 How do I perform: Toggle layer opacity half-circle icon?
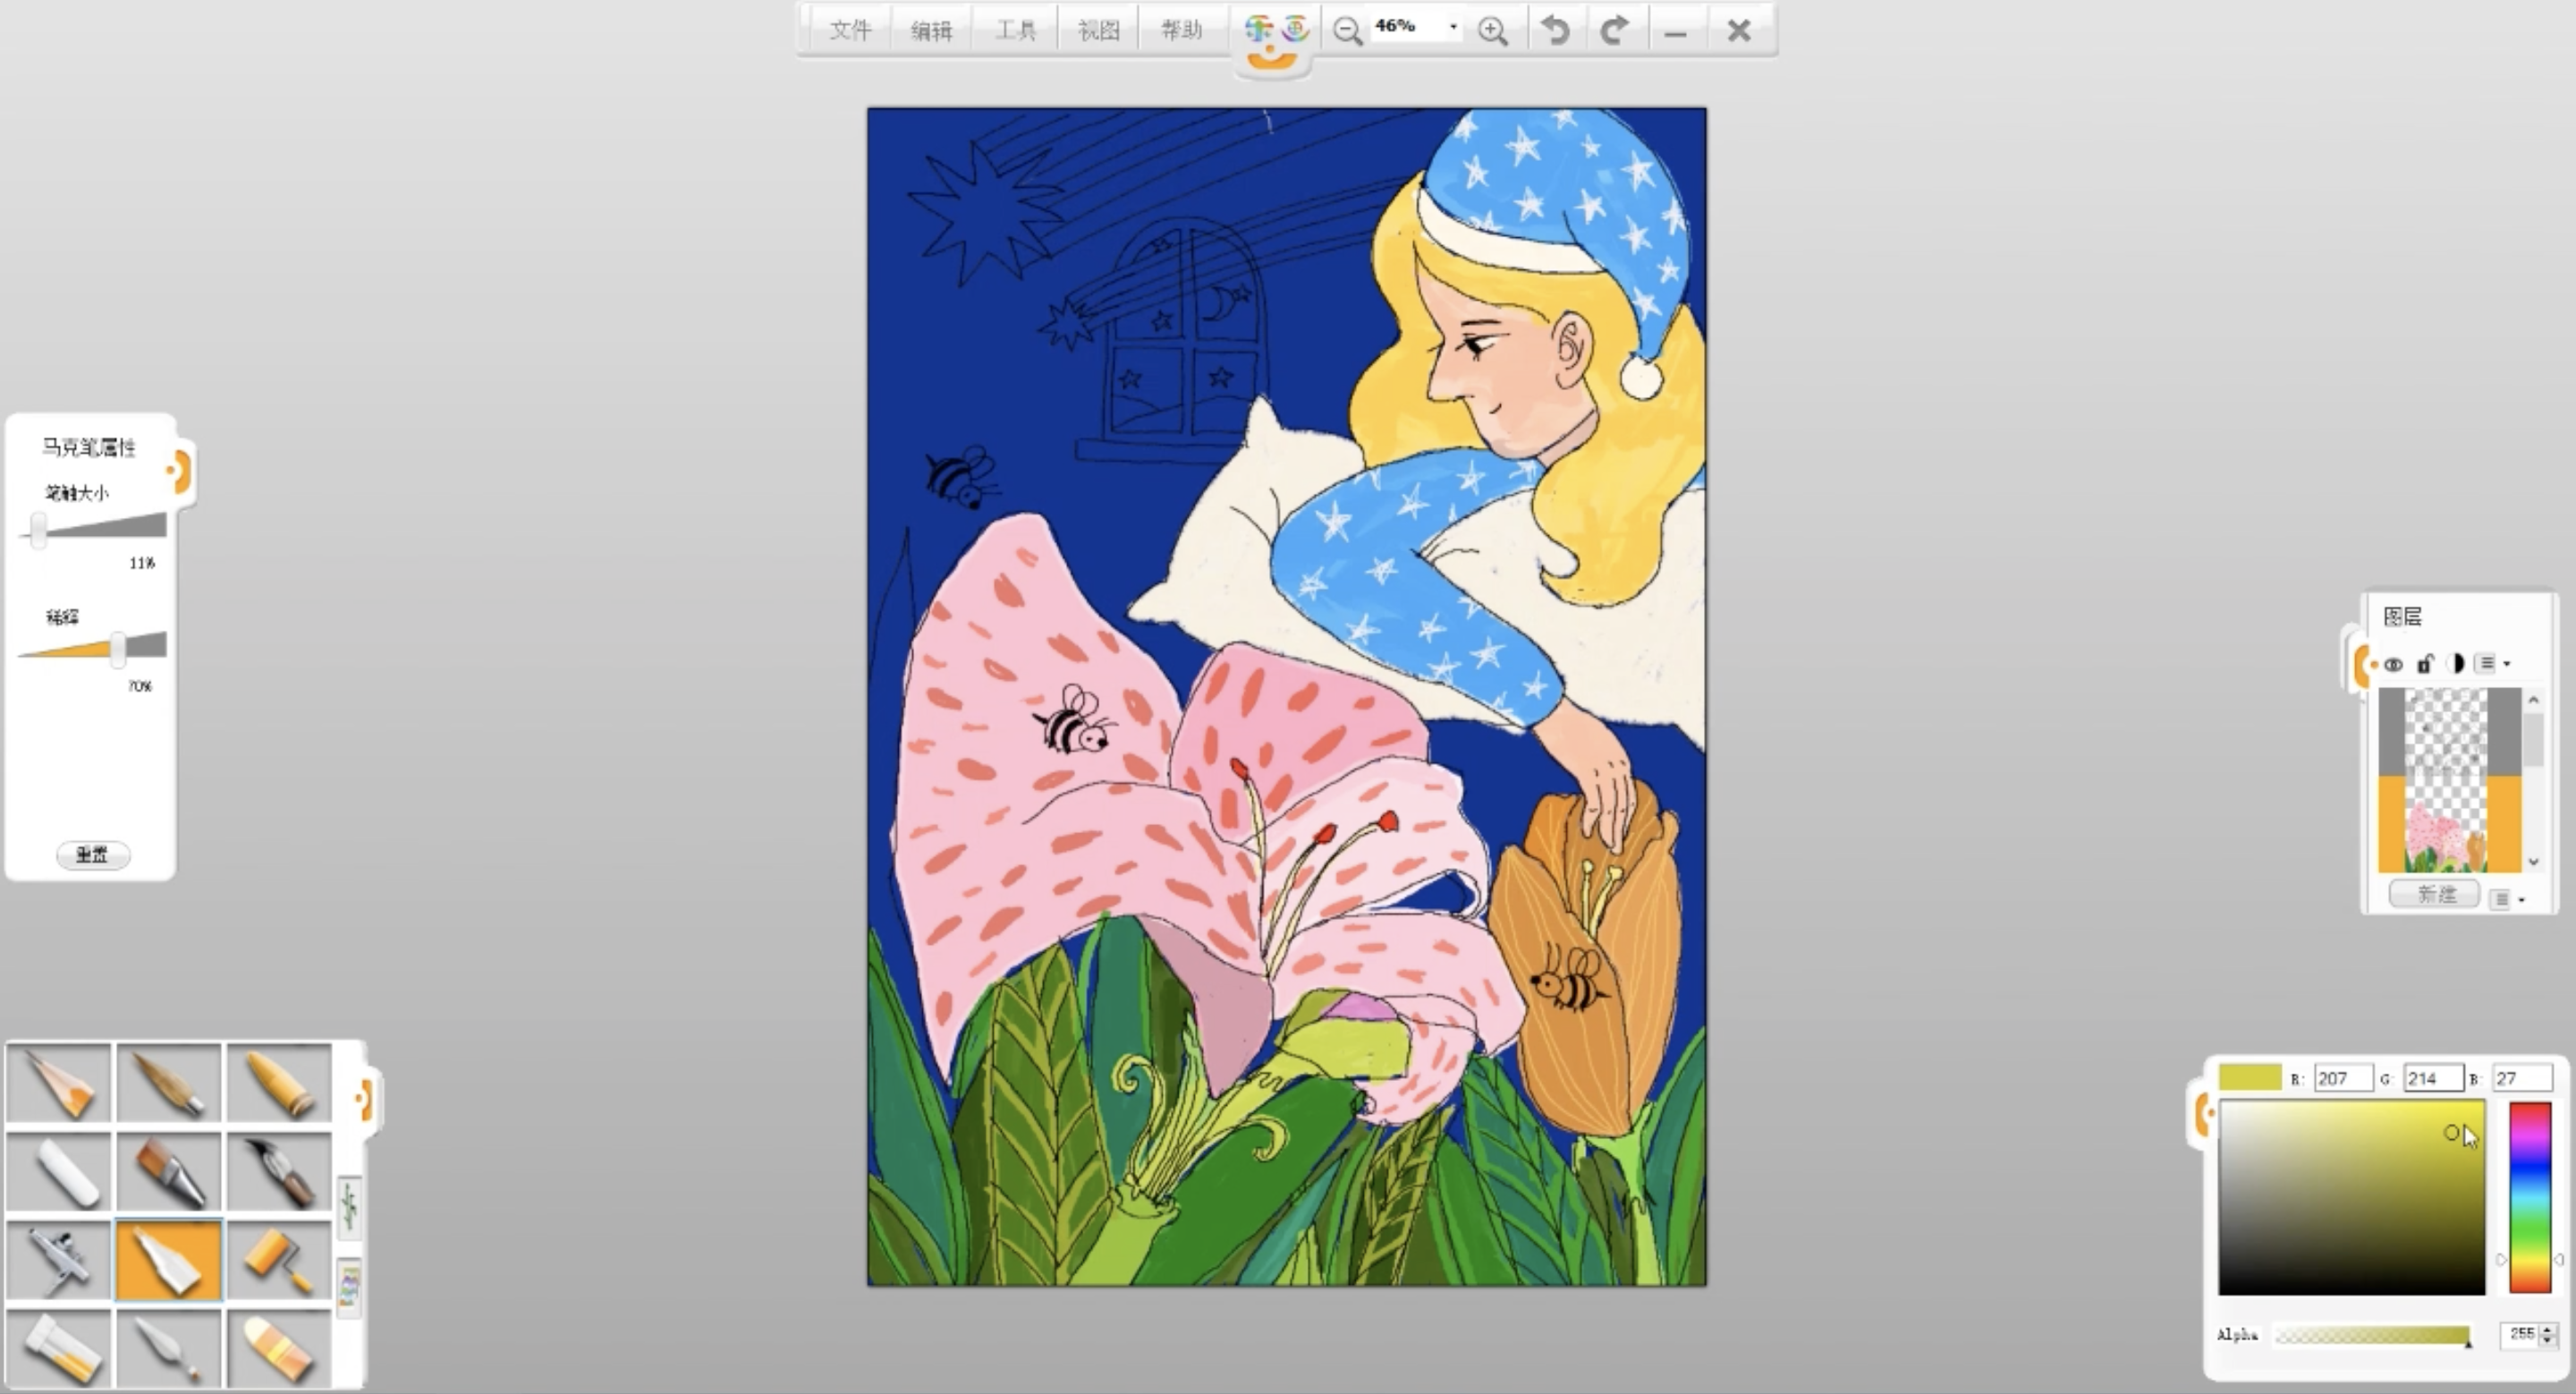click(2455, 664)
